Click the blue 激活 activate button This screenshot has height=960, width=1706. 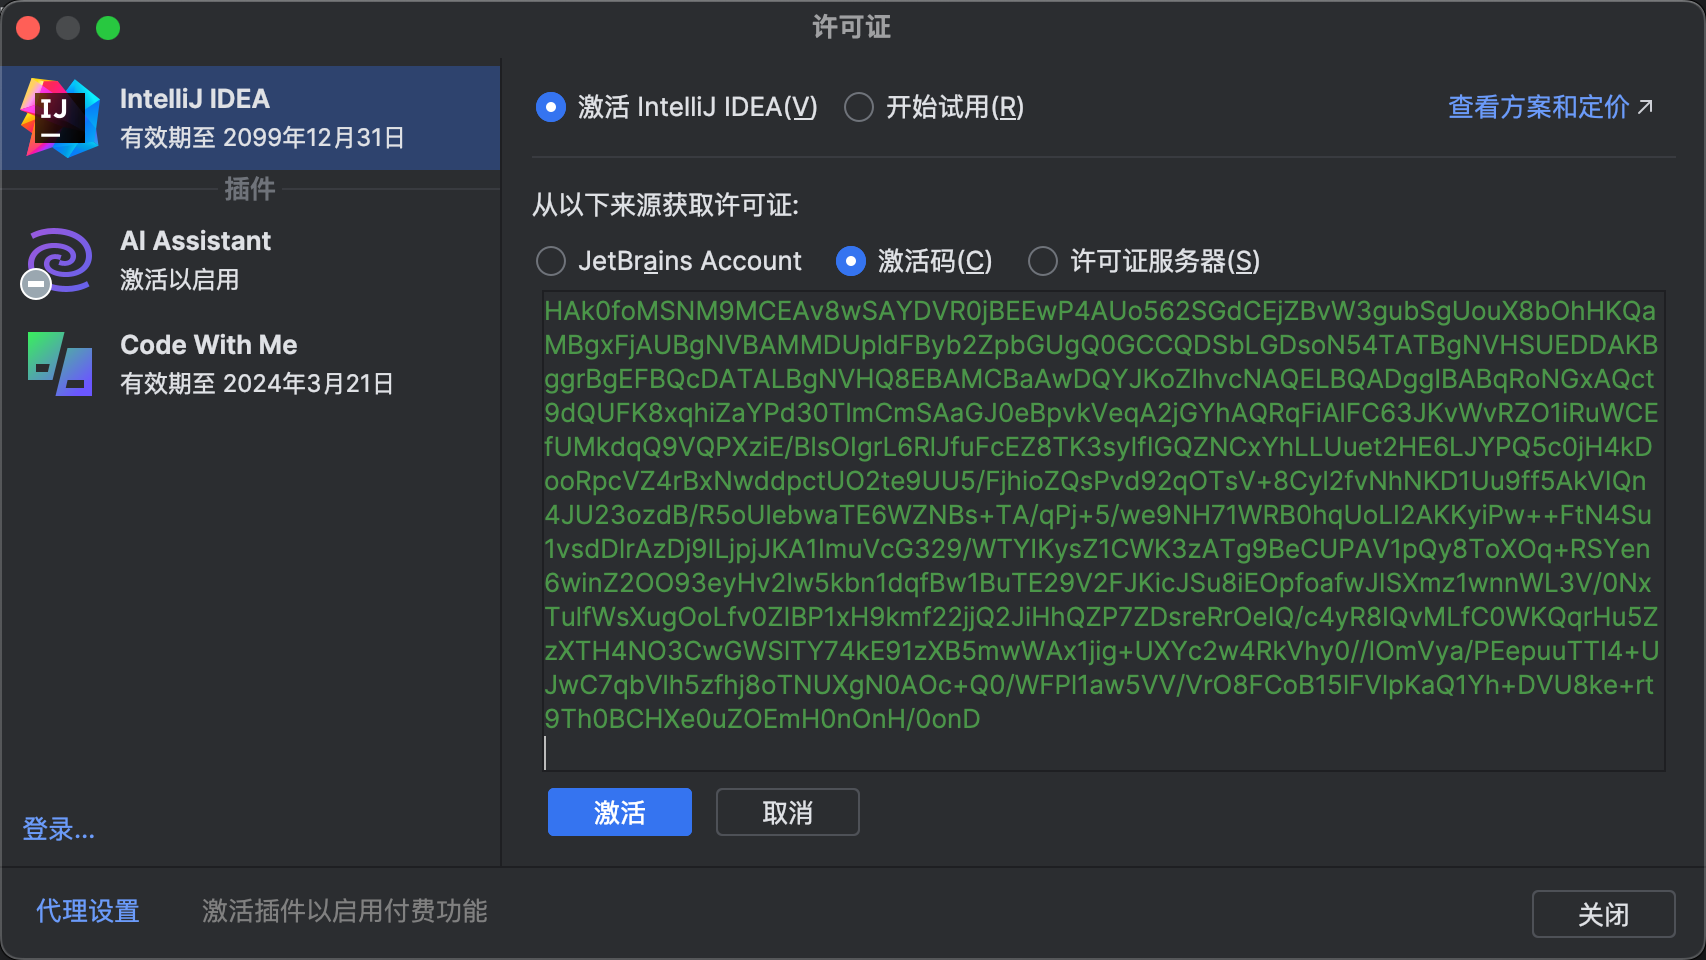[x=620, y=812]
